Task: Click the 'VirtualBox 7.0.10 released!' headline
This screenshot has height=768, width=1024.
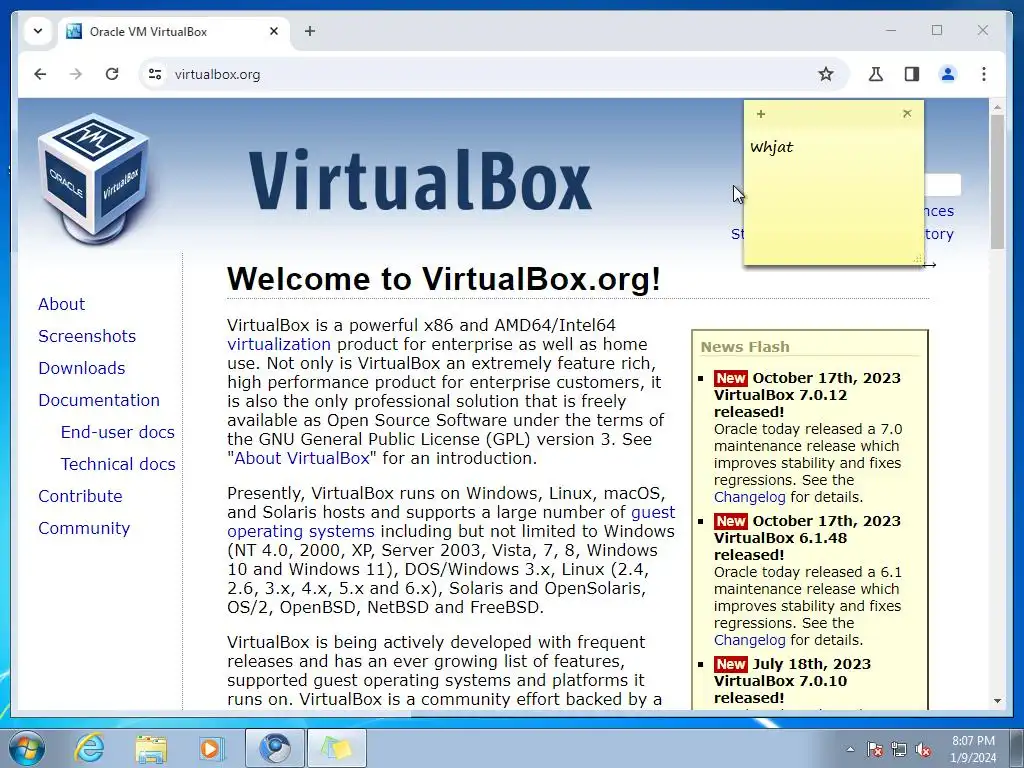Action: click(x=780, y=690)
